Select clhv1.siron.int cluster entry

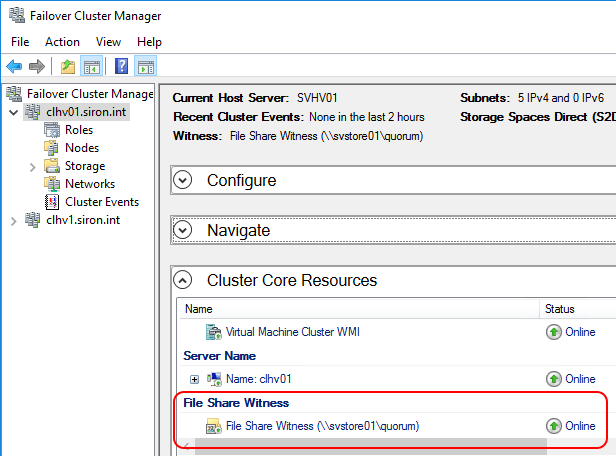pos(83,220)
